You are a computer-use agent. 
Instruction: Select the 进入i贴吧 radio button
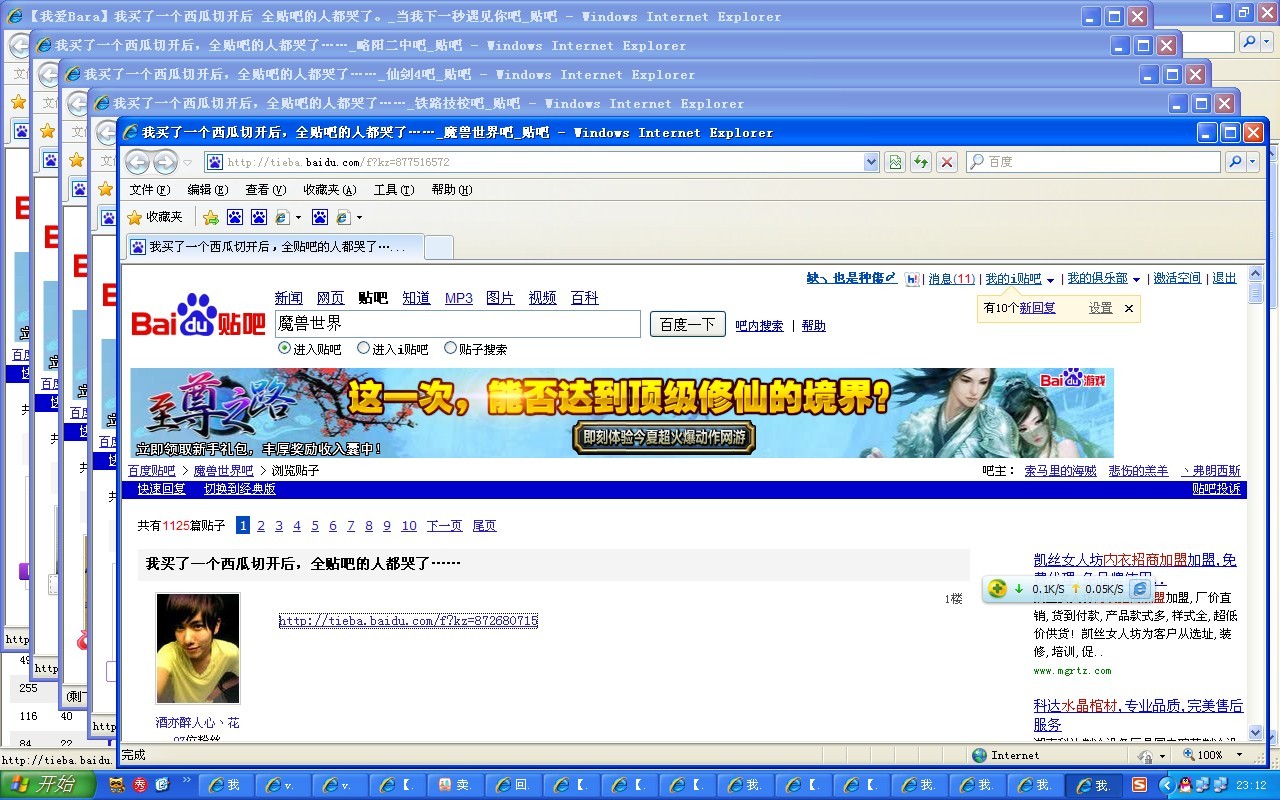tap(363, 349)
